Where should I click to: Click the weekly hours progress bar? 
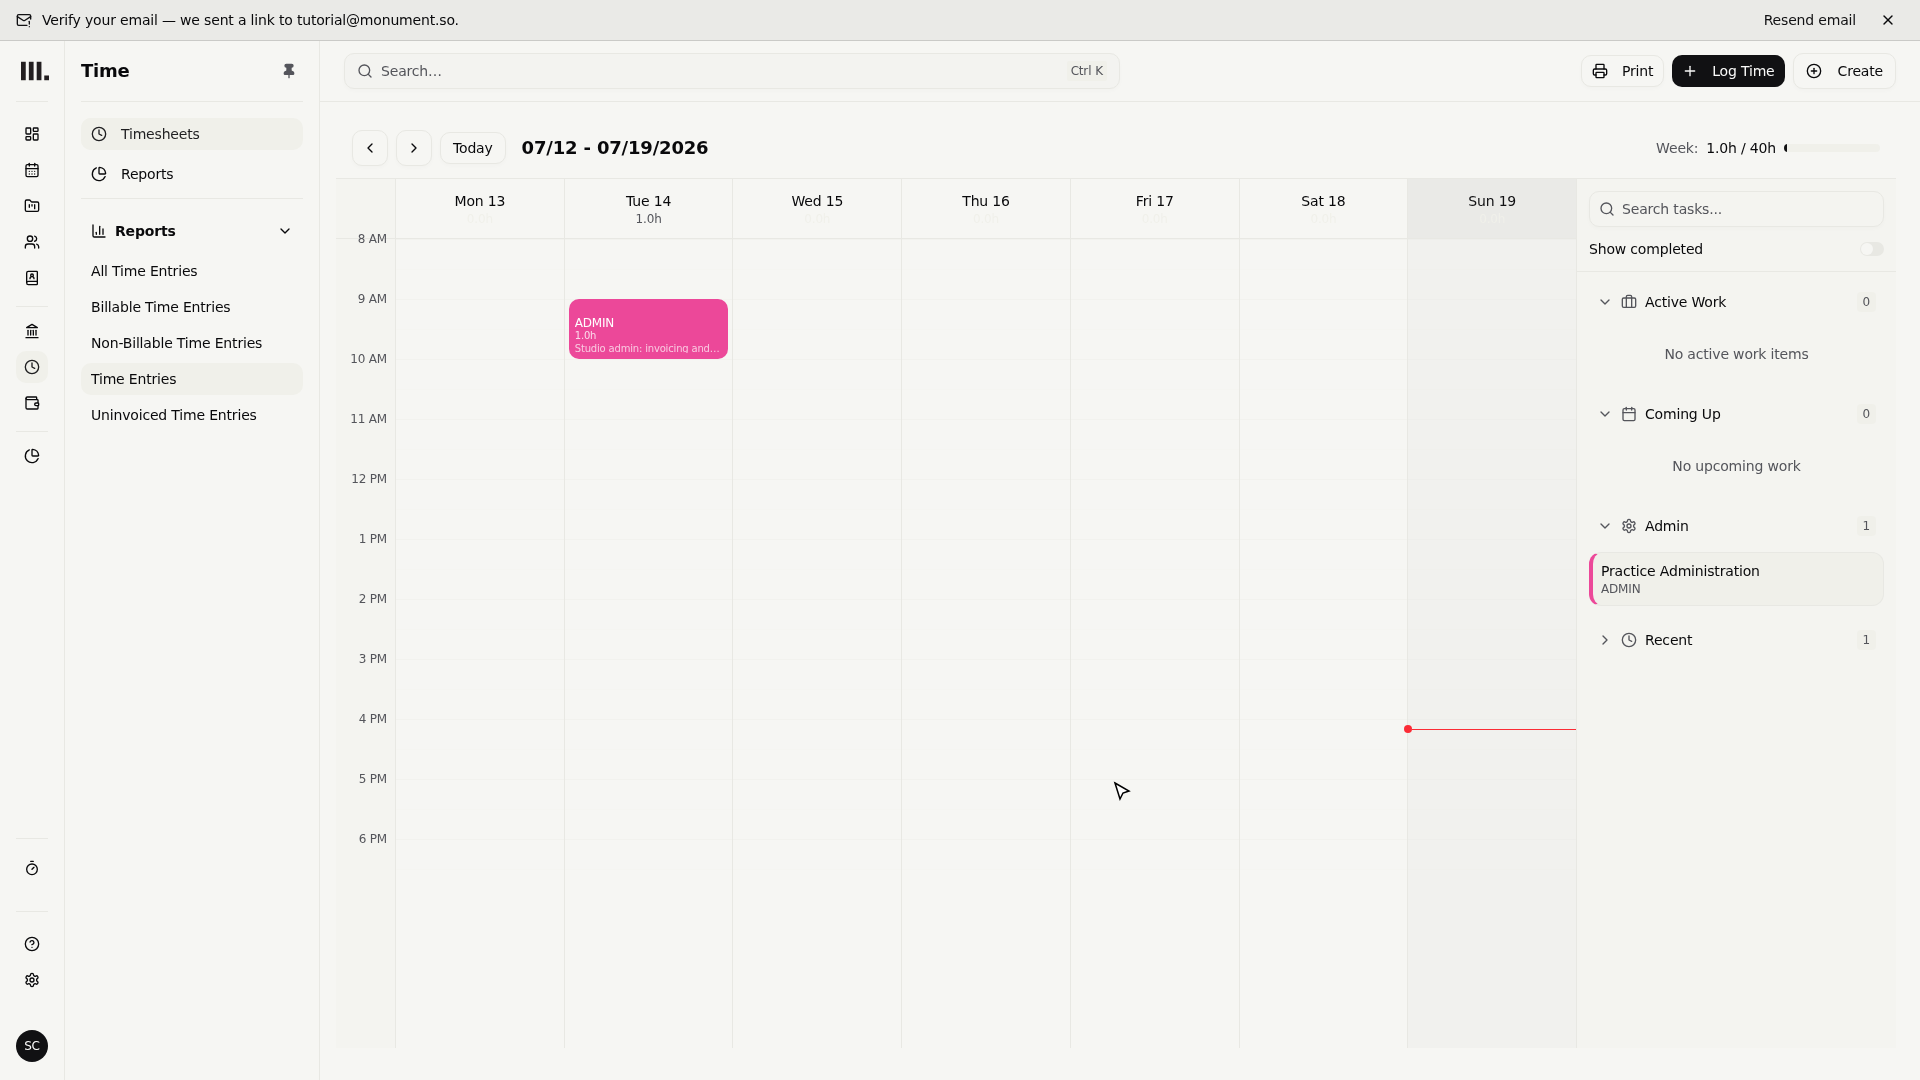point(1832,148)
